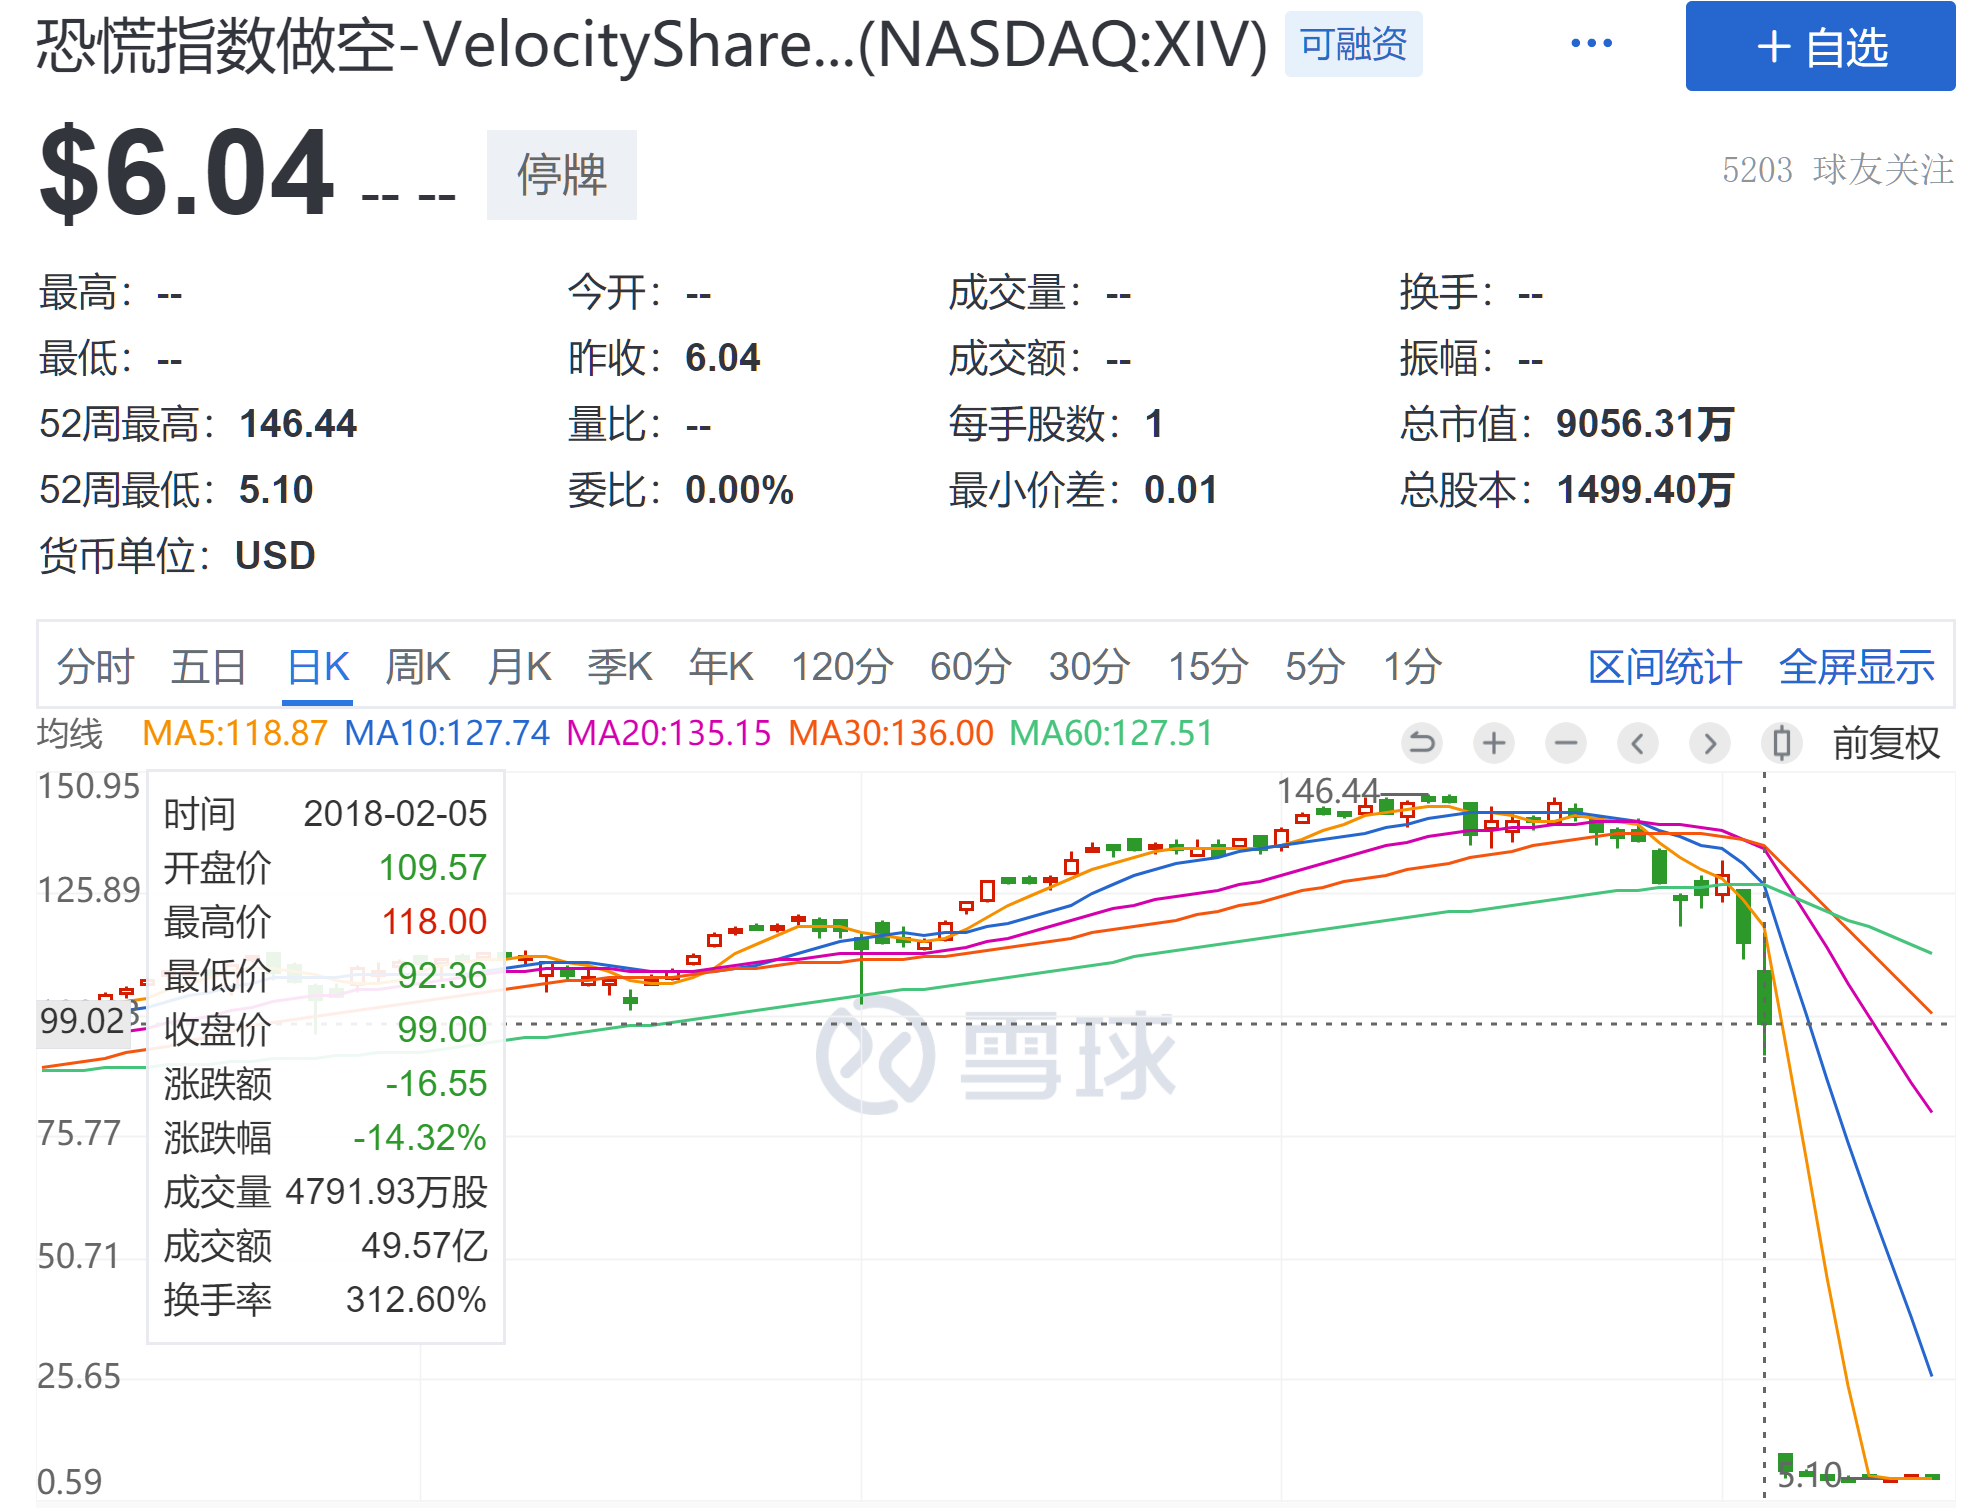
Task: Zoom out the chart with minus icon
Action: pyautogui.click(x=1566, y=743)
